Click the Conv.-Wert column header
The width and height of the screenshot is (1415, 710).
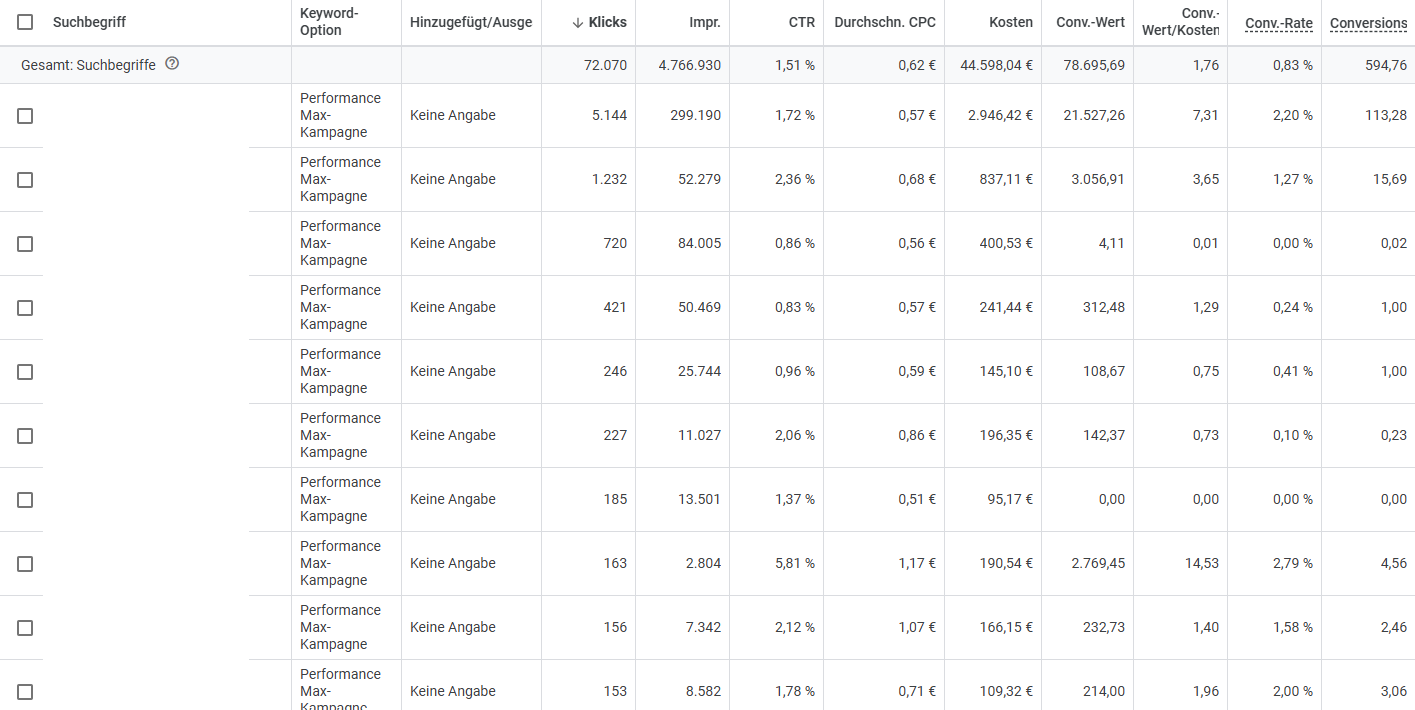coord(1090,22)
